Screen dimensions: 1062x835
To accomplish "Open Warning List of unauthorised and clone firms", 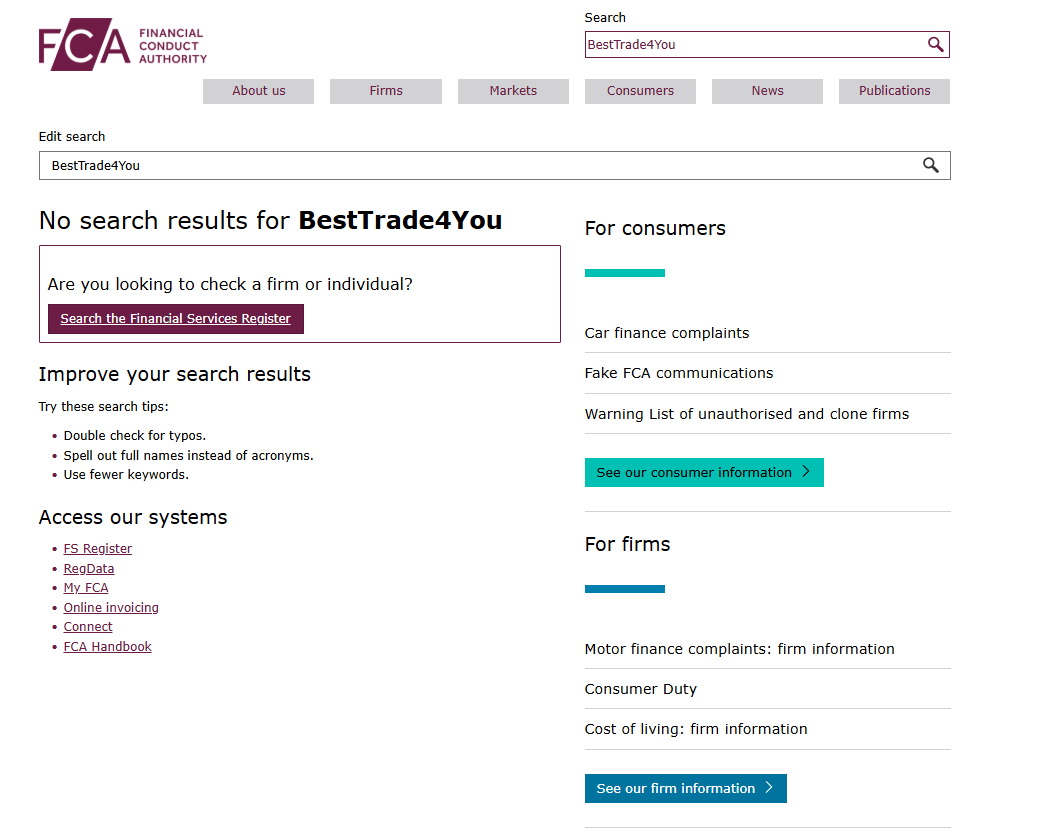I will coord(747,414).
